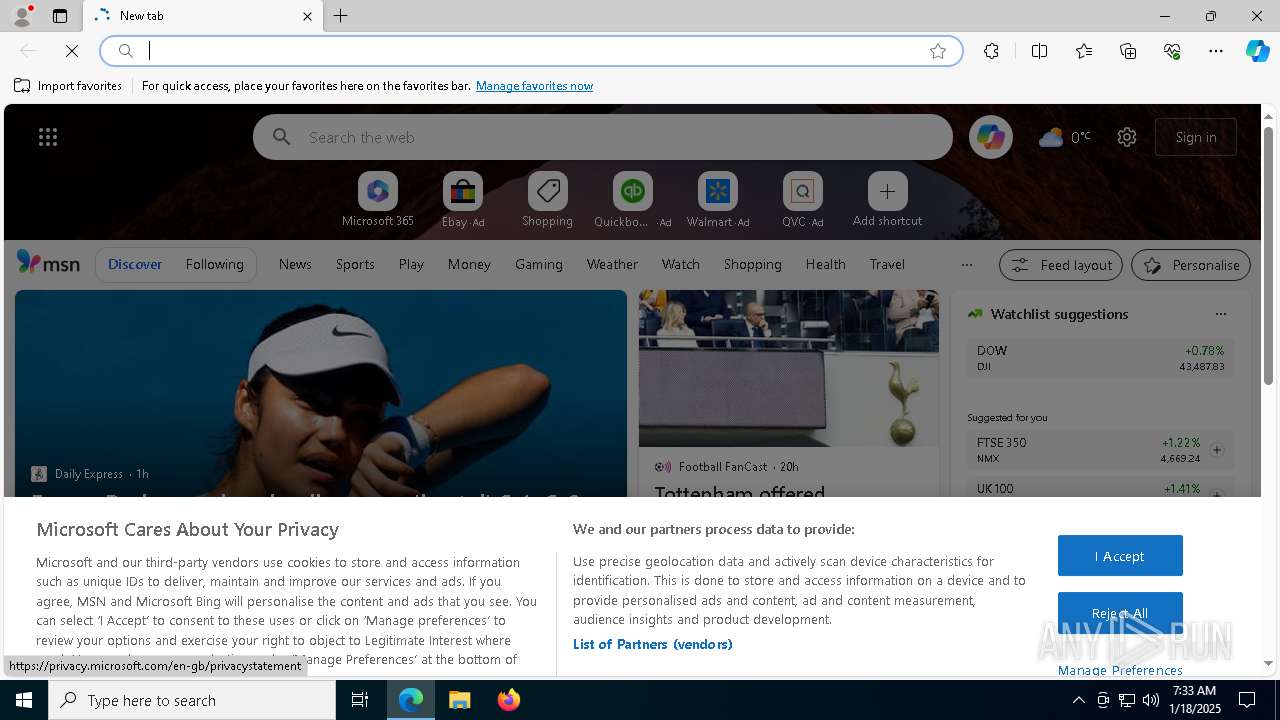The width and height of the screenshot is (1280, 720).
Task: Open Ebay shortcut tile
Action: click(463, 200)
